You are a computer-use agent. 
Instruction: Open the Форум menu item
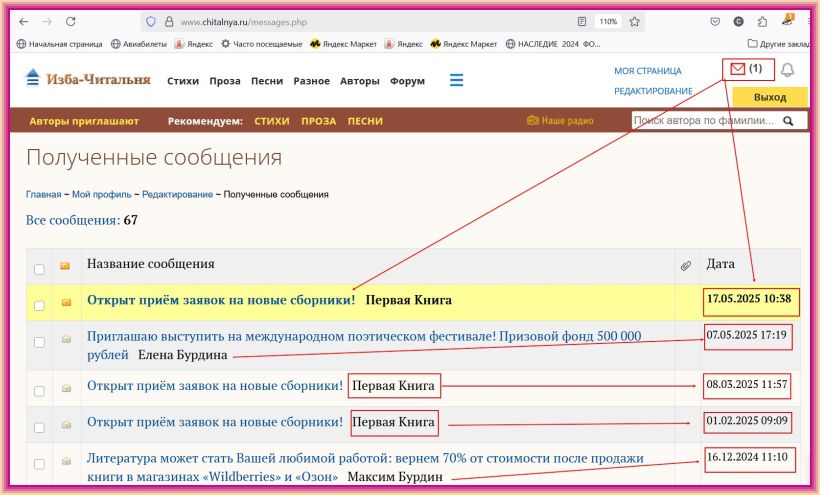click(407, 81)
